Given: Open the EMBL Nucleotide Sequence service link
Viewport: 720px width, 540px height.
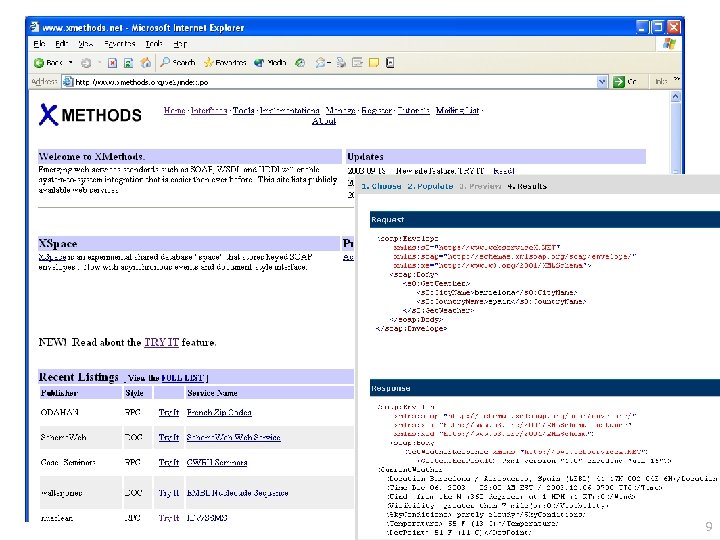Looking at the screenshot, I should (237, 493).
